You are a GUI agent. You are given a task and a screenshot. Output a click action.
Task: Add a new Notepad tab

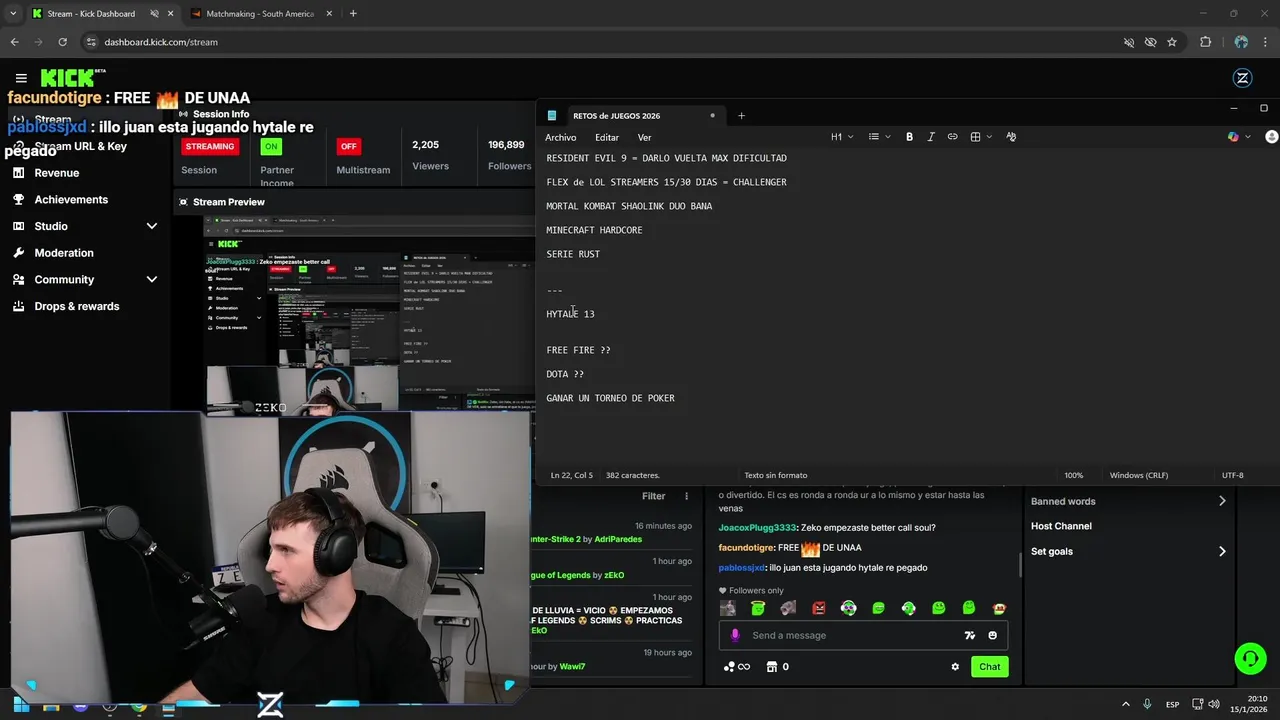[741, 115]
